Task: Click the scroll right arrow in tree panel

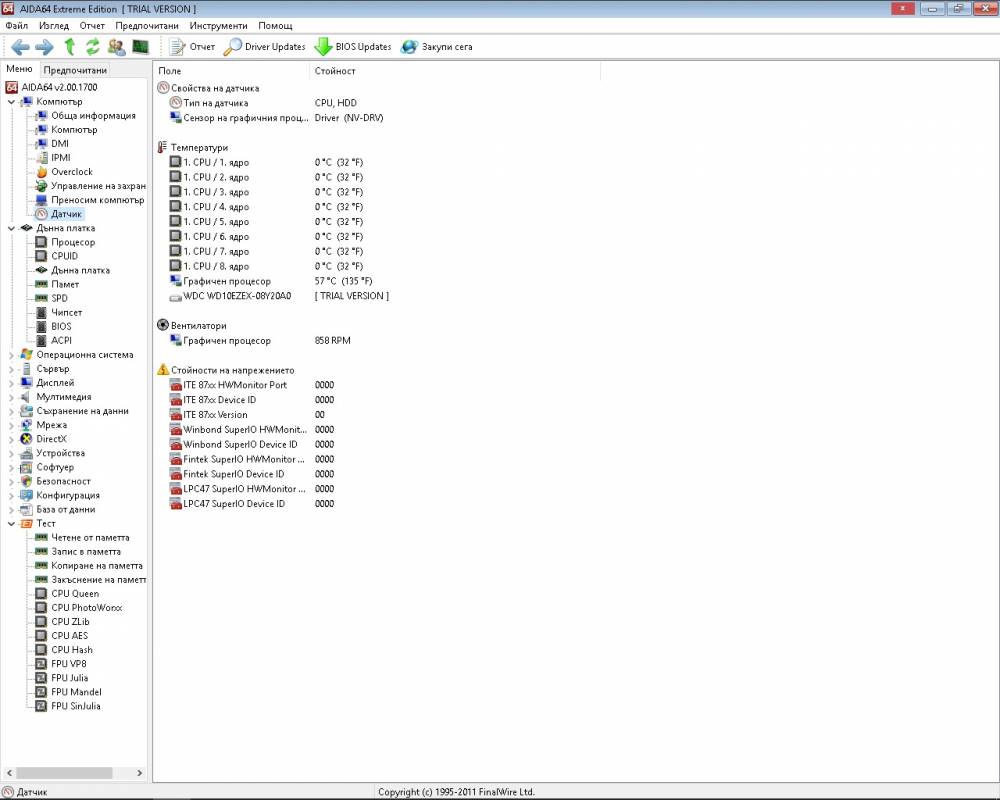Action: 140,773
